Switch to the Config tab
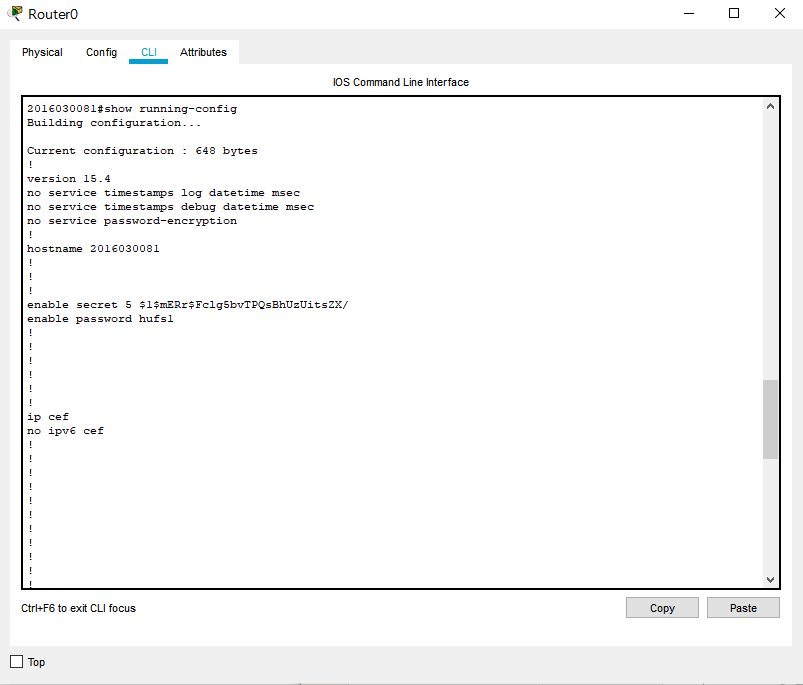 click(x=101, y=52)
